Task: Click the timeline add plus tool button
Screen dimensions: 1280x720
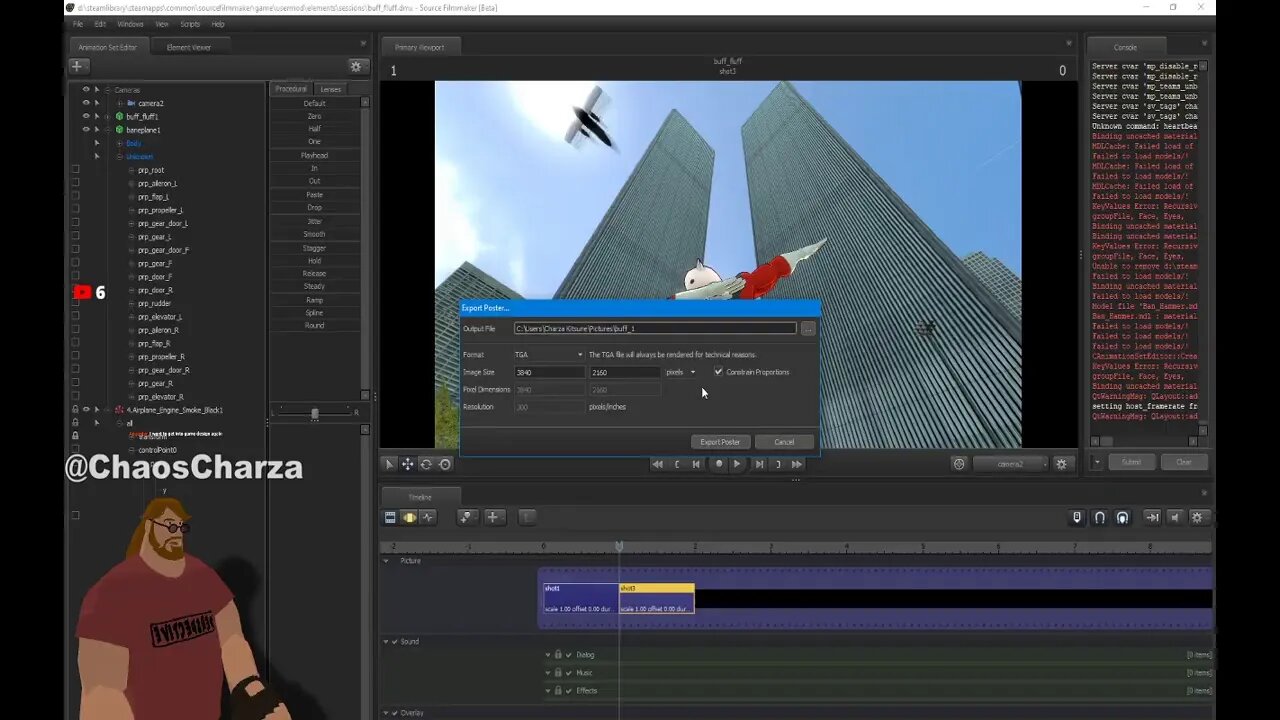Action: 493,517
